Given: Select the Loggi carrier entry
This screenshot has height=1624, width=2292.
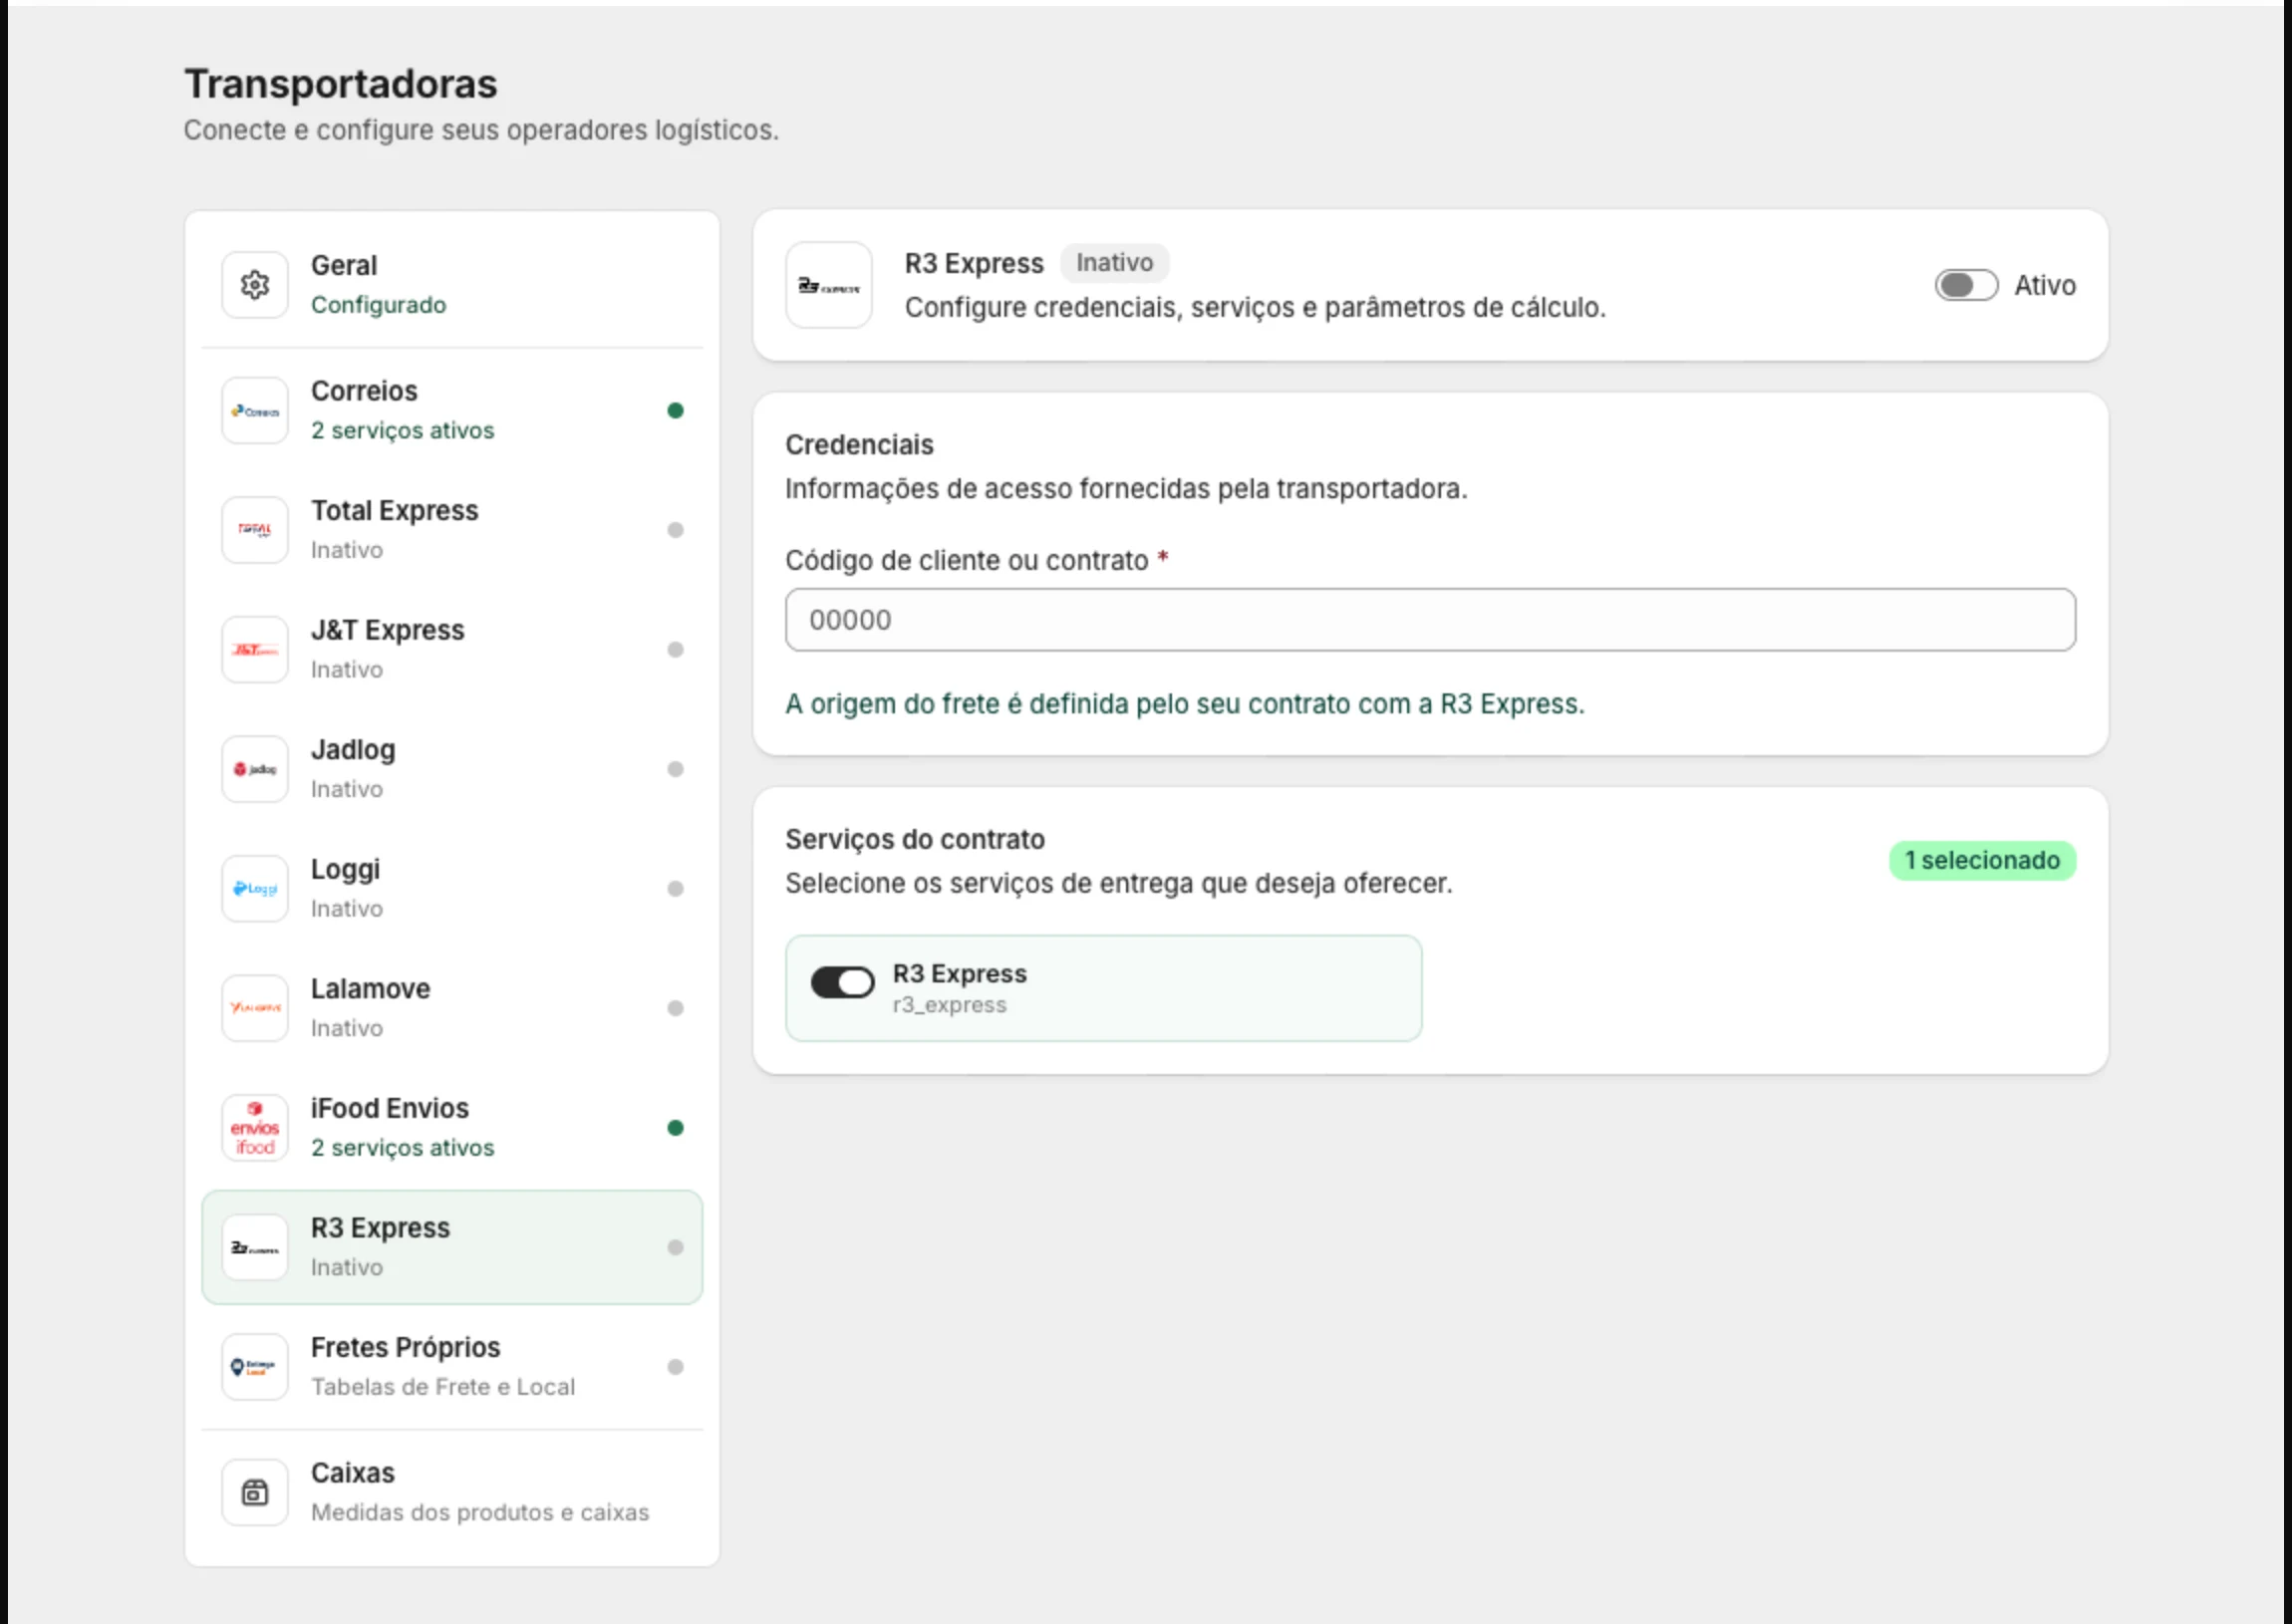Looking at the screenshot, I should 452,888.
